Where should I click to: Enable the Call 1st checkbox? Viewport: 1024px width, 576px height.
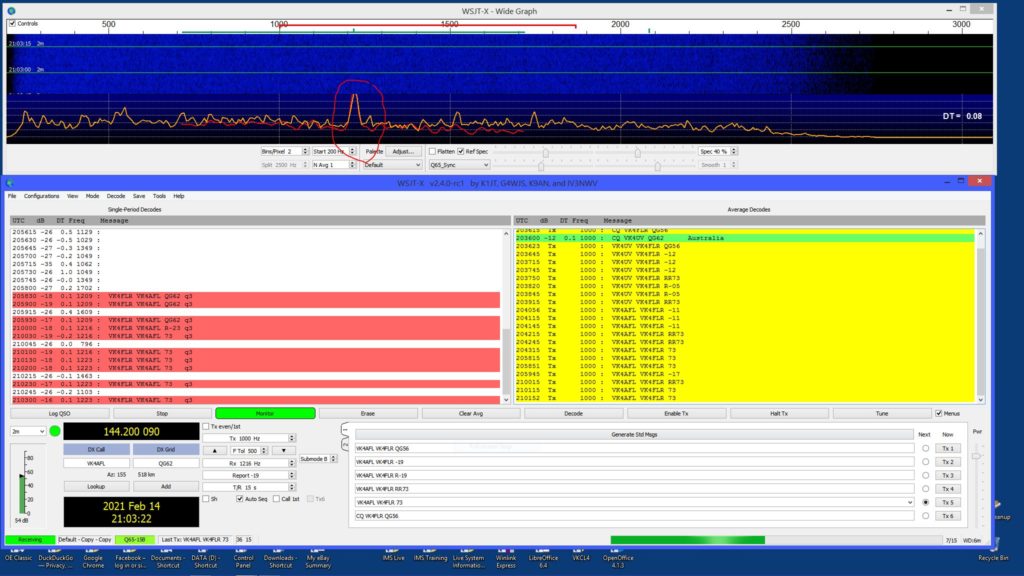[276, 499]
